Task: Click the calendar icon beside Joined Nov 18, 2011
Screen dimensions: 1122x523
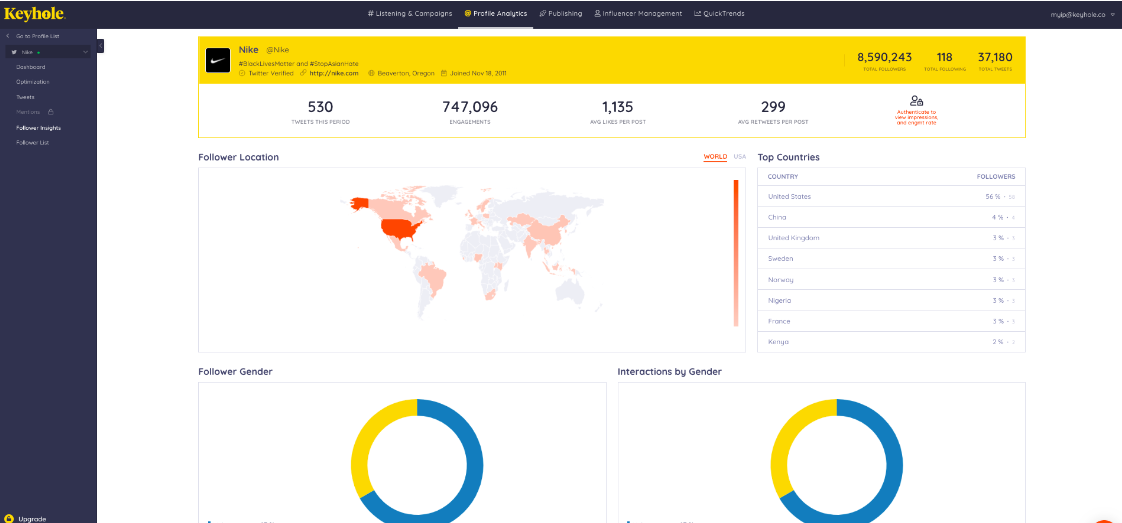Action: tap(444, 73)
